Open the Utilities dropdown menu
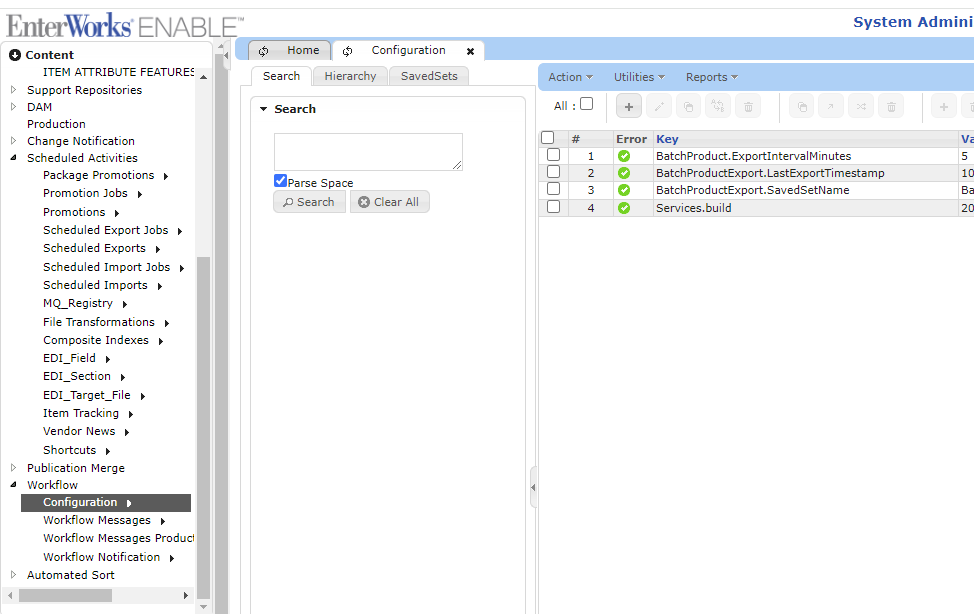The height and width of the screenshot is (614, 974). pos(639,77)
